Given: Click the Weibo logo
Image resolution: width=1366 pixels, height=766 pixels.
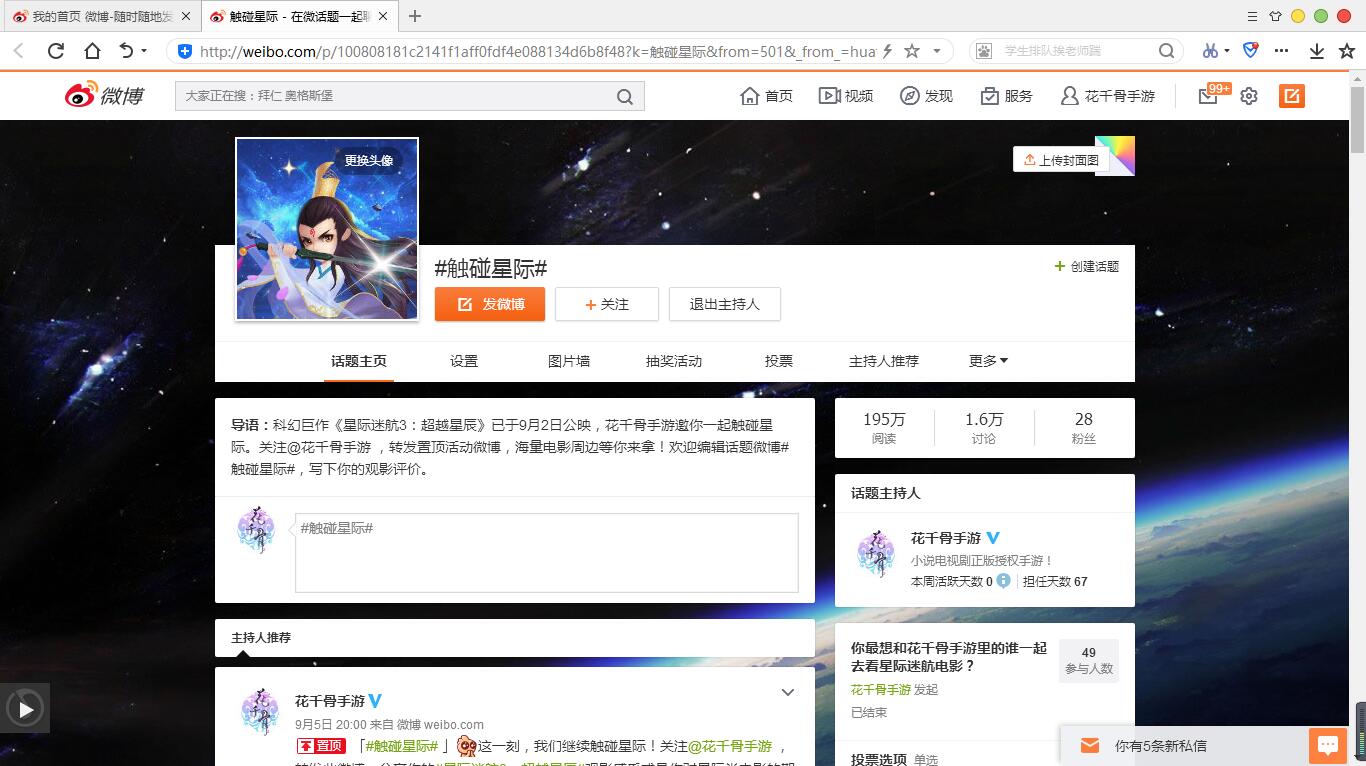Looking at the screenshot, I should [105, 95].
